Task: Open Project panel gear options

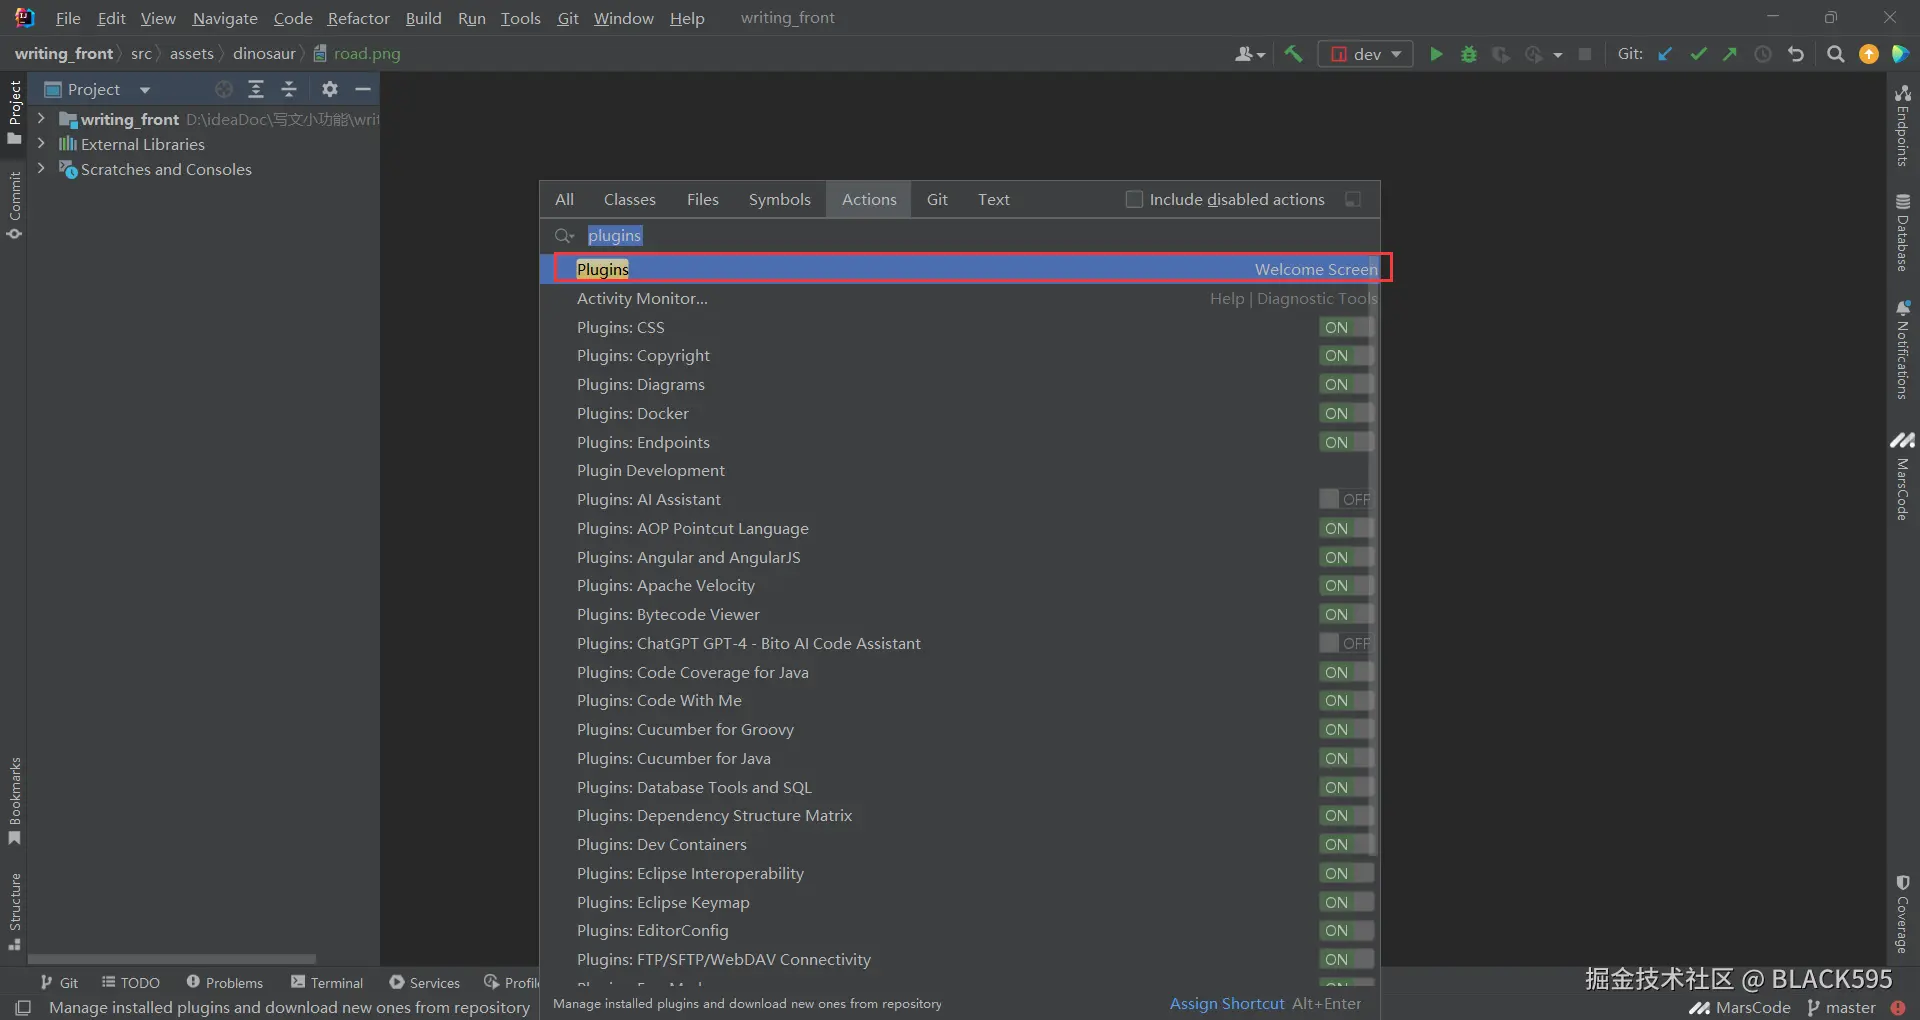Action: pyautogui.click(x=330, y=89)
